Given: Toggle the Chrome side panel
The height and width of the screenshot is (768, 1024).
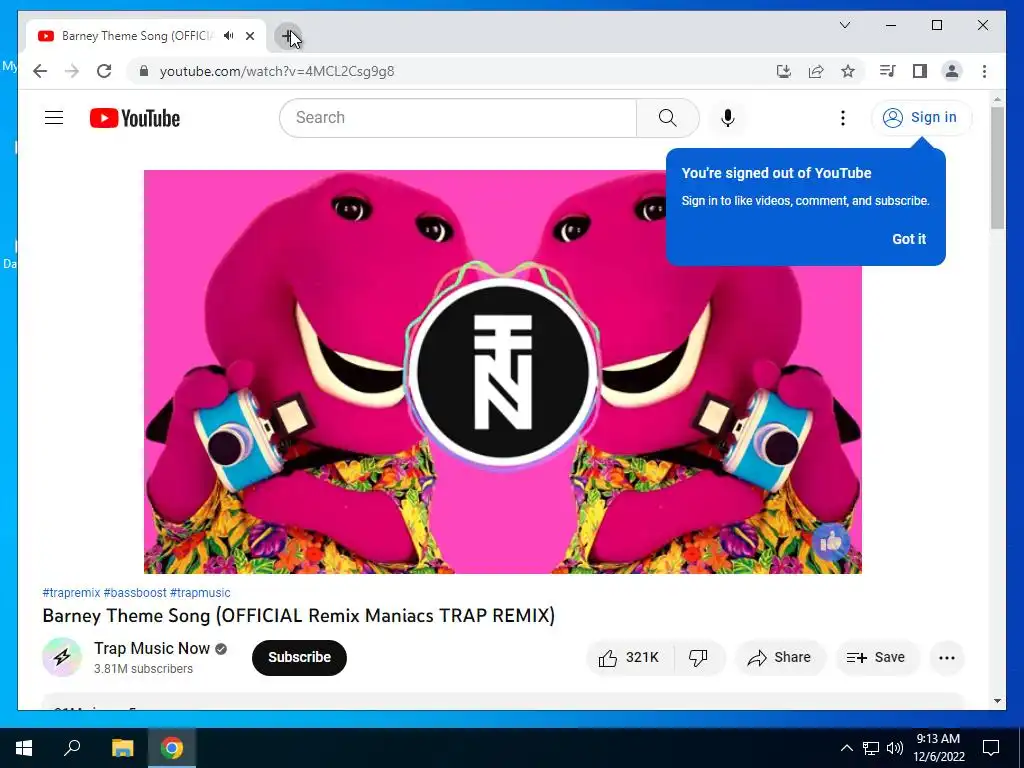Looking at the screenshot, I should 920,71.
